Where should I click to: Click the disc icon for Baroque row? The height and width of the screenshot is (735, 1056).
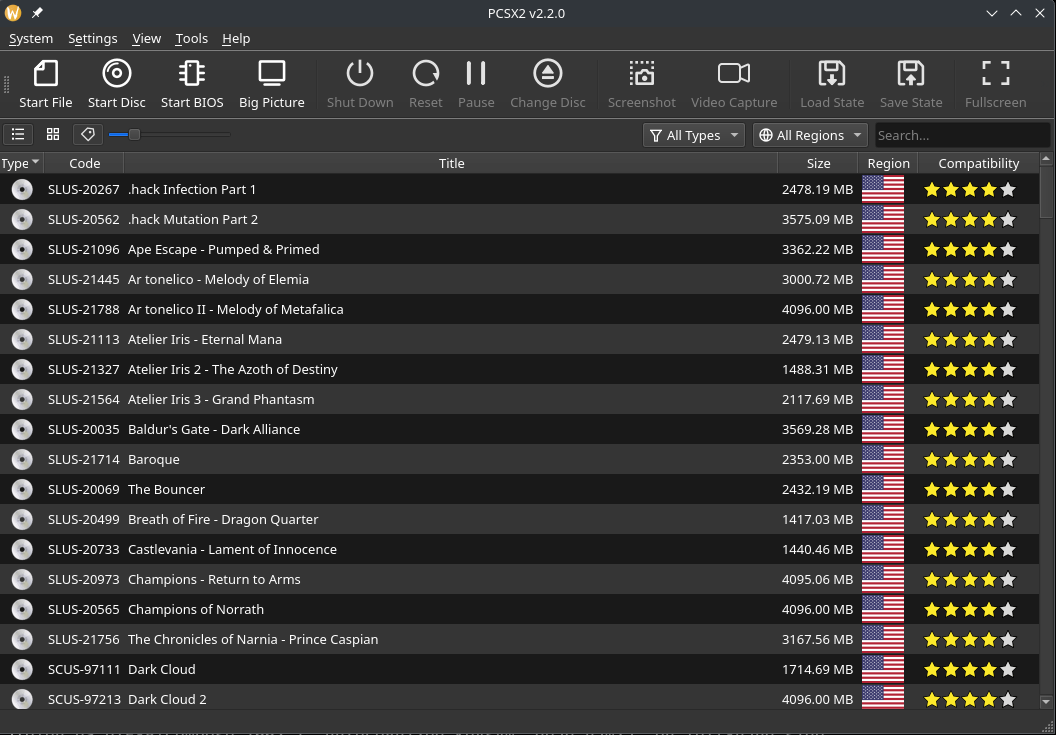[22, 459]
